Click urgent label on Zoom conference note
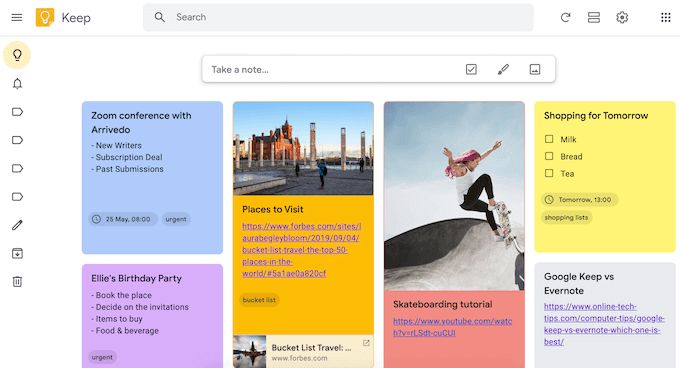This screenshot has height=368, width=680. (x=176, y=219)
